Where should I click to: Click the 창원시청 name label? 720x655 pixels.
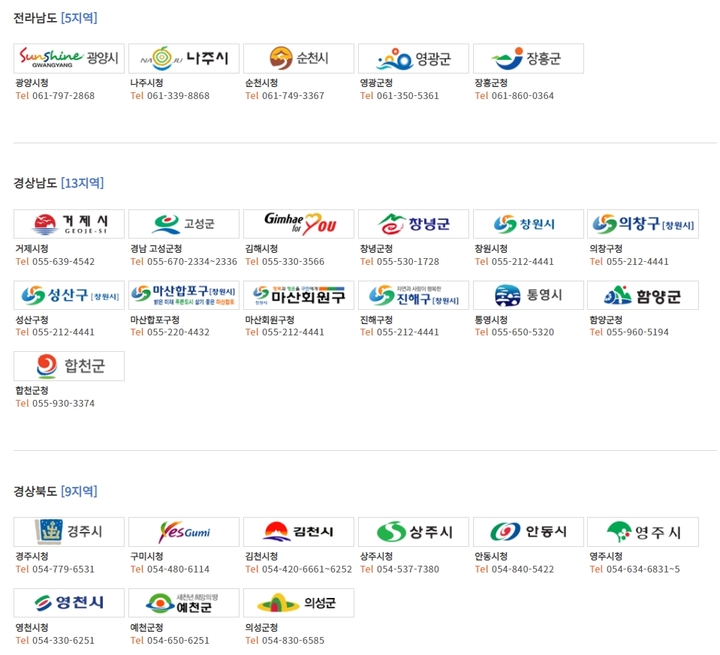(491, 248)
